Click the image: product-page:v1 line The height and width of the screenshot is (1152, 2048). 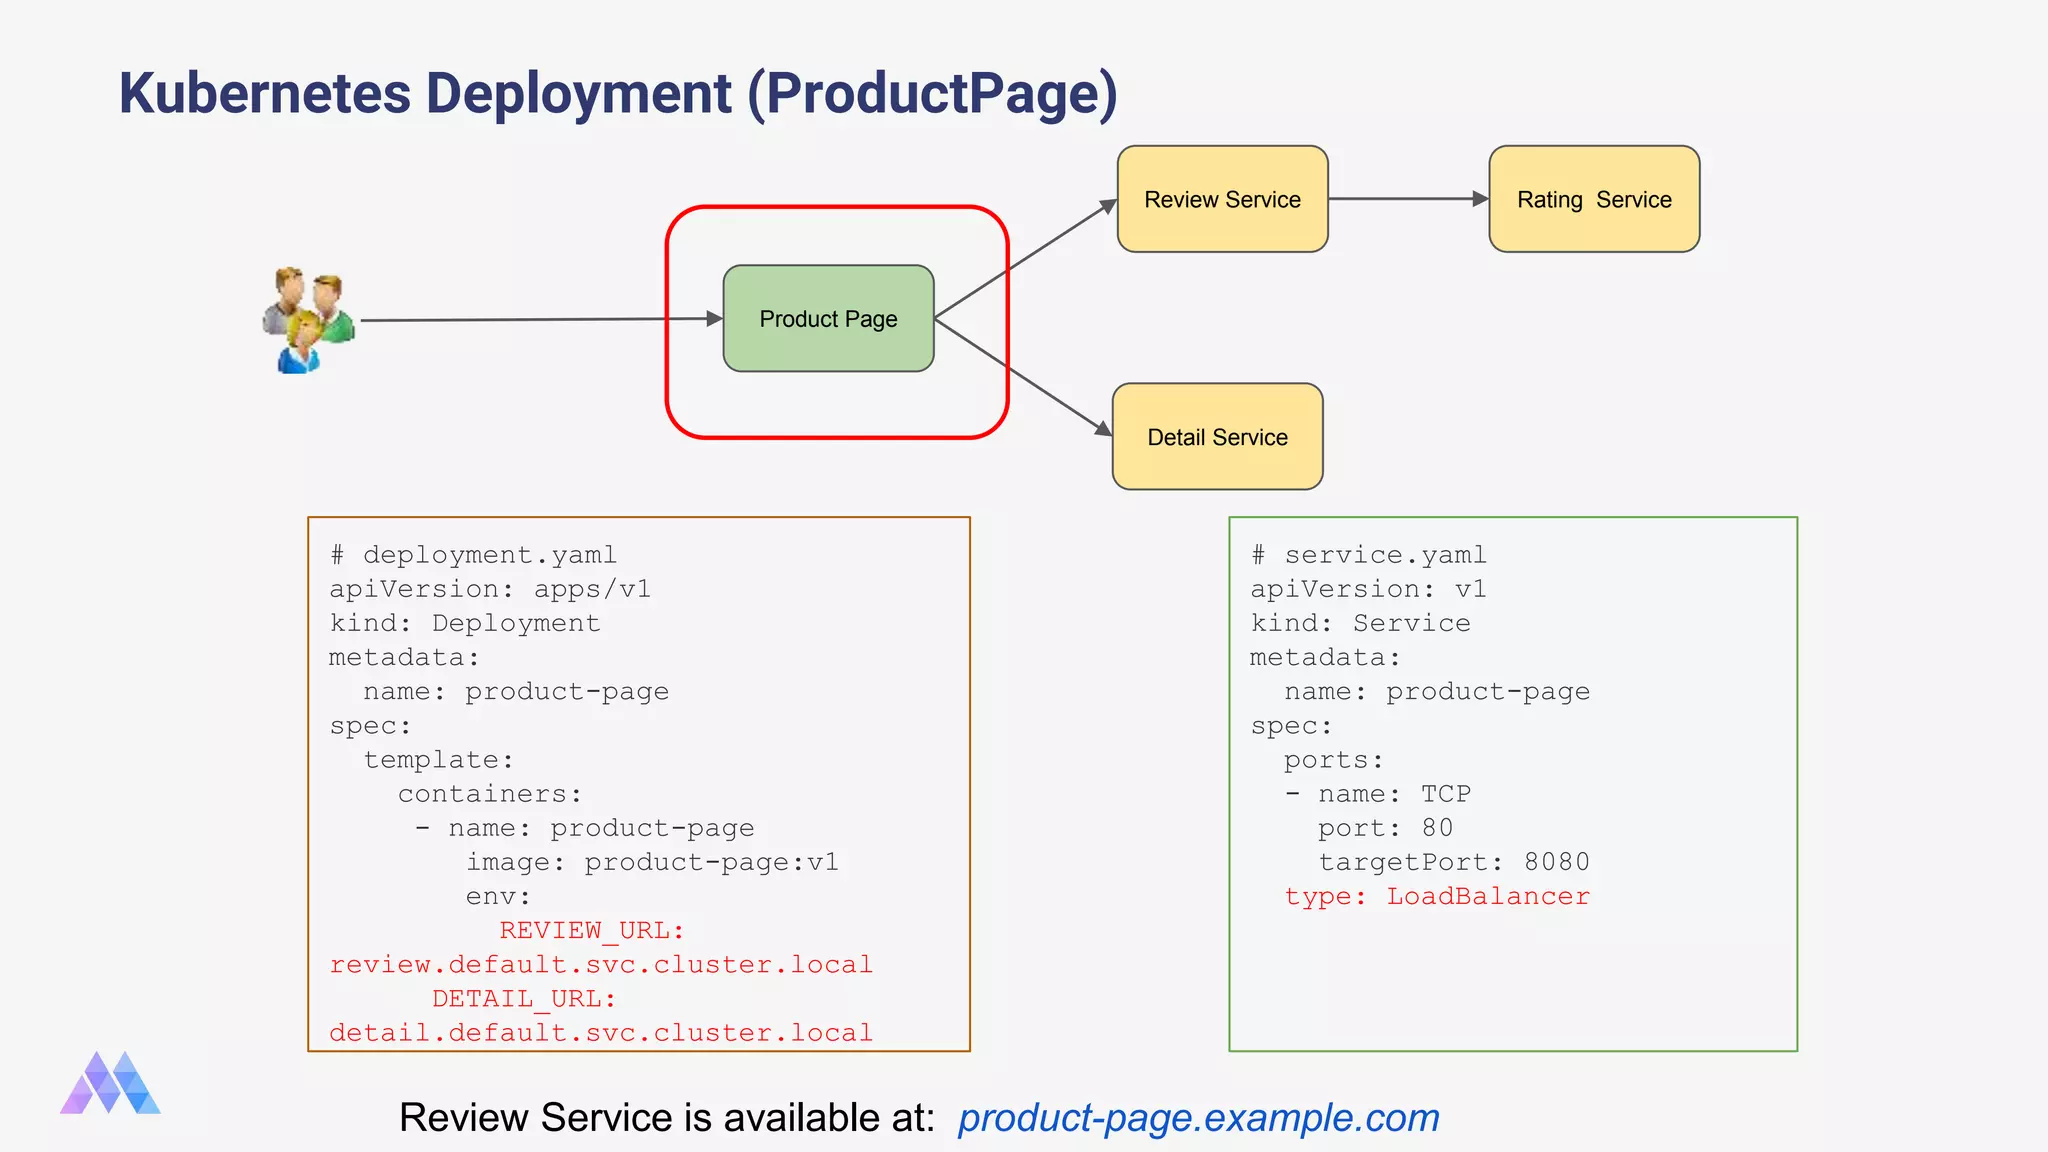652,862
